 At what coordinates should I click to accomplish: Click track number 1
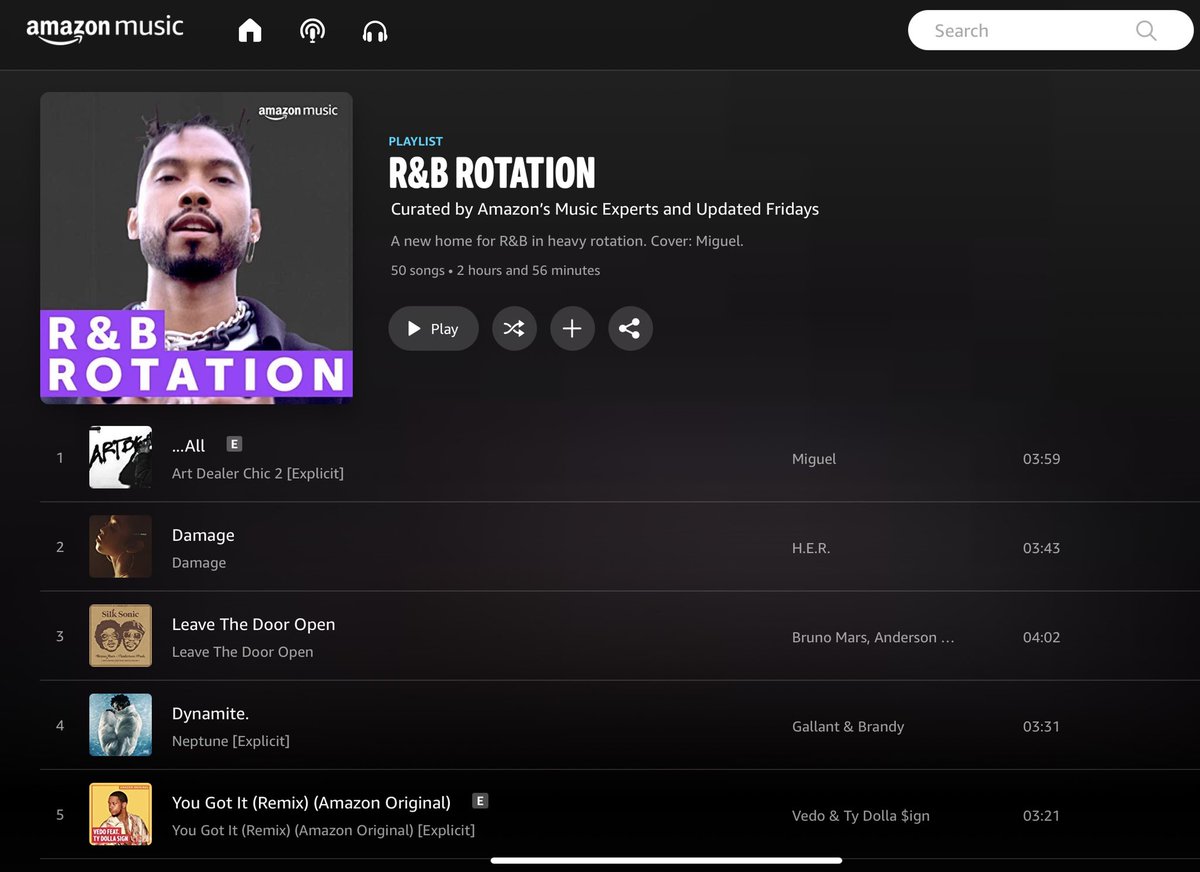60,458
